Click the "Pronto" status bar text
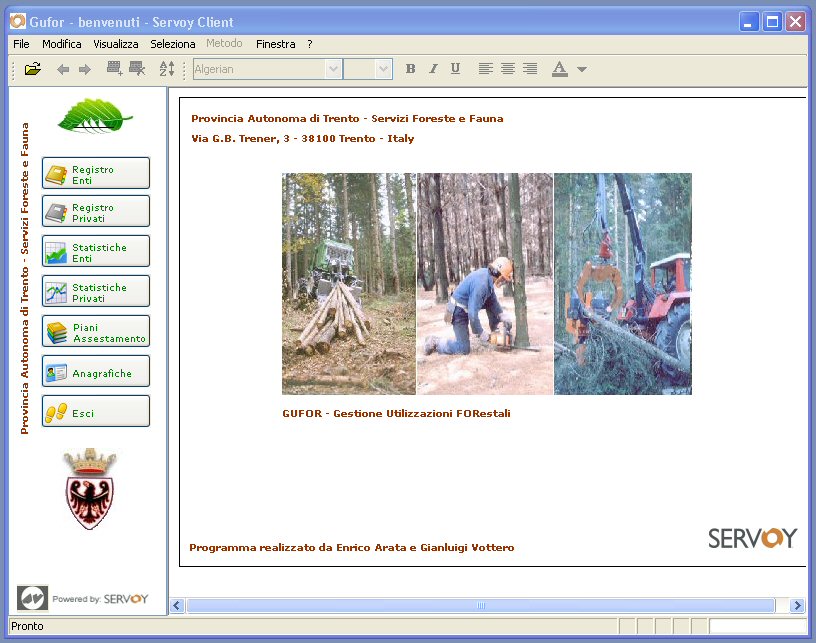The image size is (816, 643). click(27, 626)
